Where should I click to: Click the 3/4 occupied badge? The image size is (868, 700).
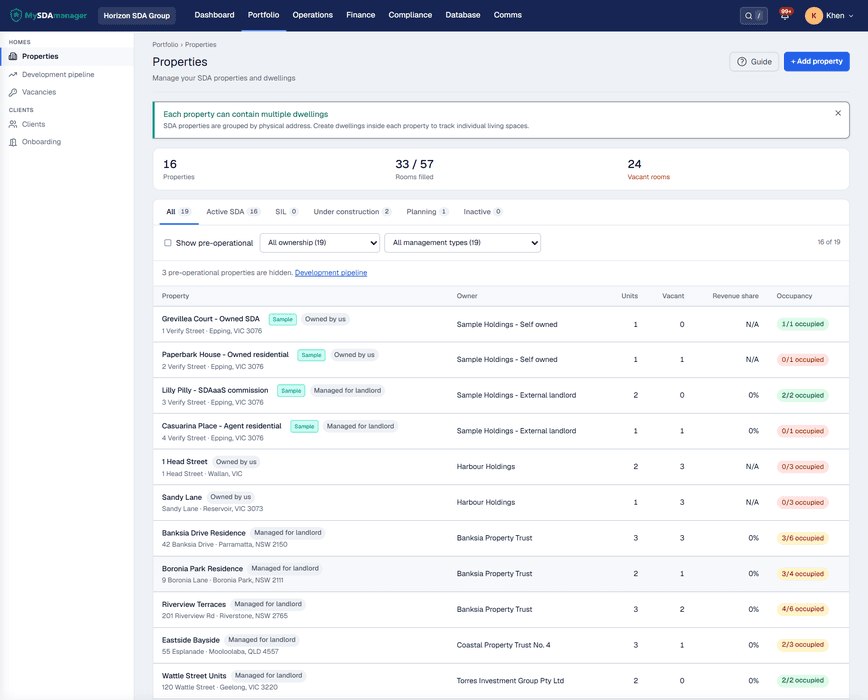[803, 574]
